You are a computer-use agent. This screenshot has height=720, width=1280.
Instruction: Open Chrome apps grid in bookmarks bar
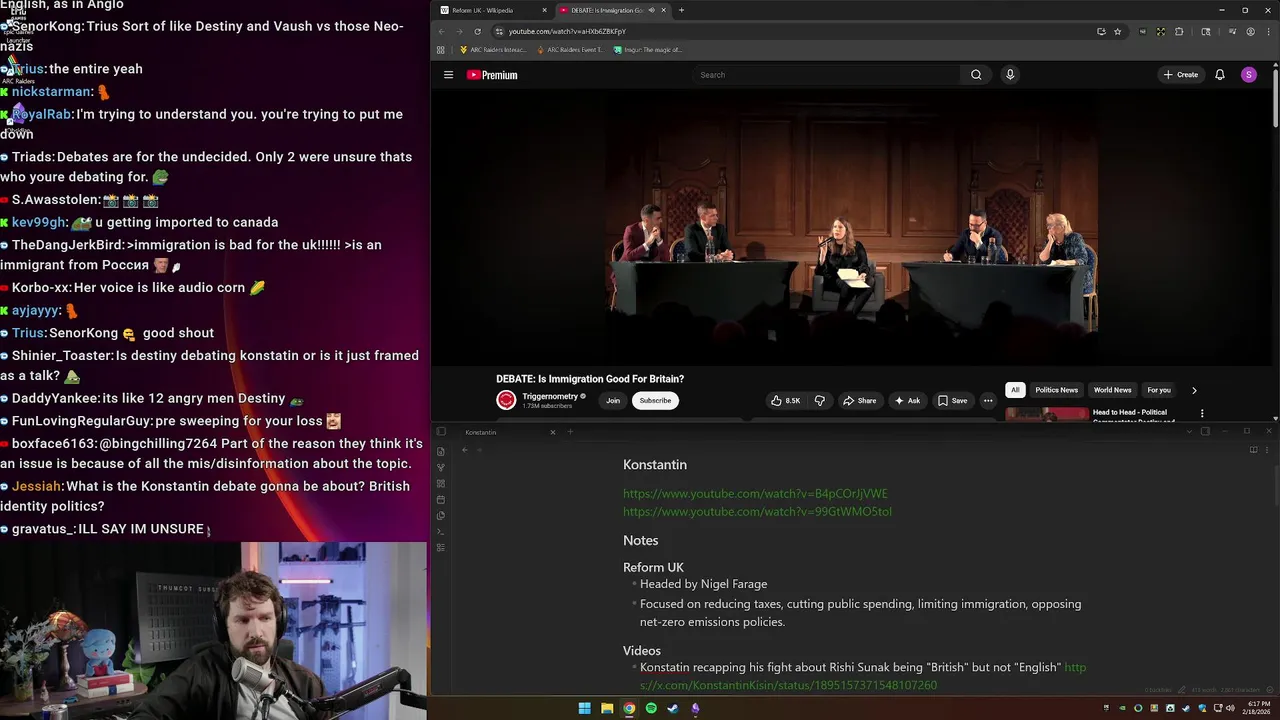point(440,49)
